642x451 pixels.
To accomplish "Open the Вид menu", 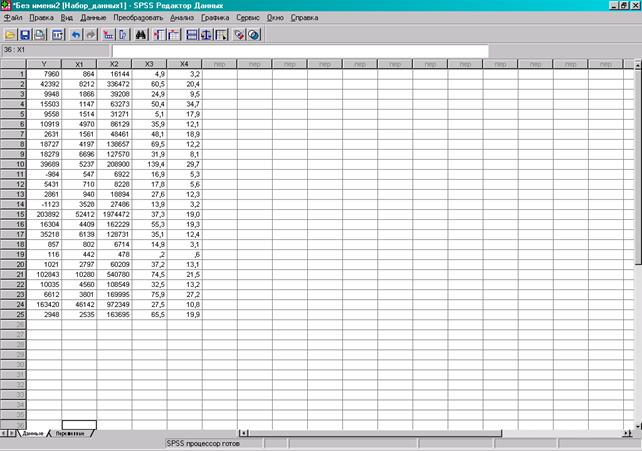I will pos(67,18).
